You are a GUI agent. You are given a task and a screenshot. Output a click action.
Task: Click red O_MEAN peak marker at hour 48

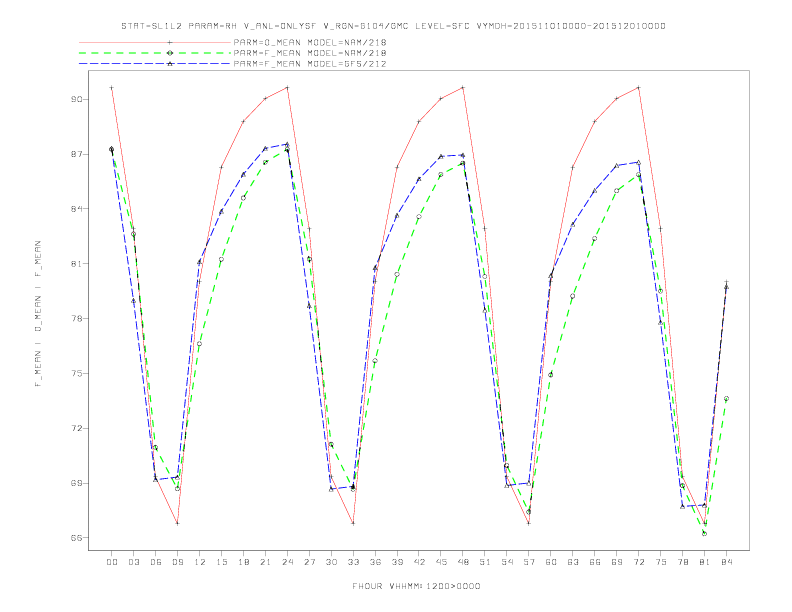point(463,87)
